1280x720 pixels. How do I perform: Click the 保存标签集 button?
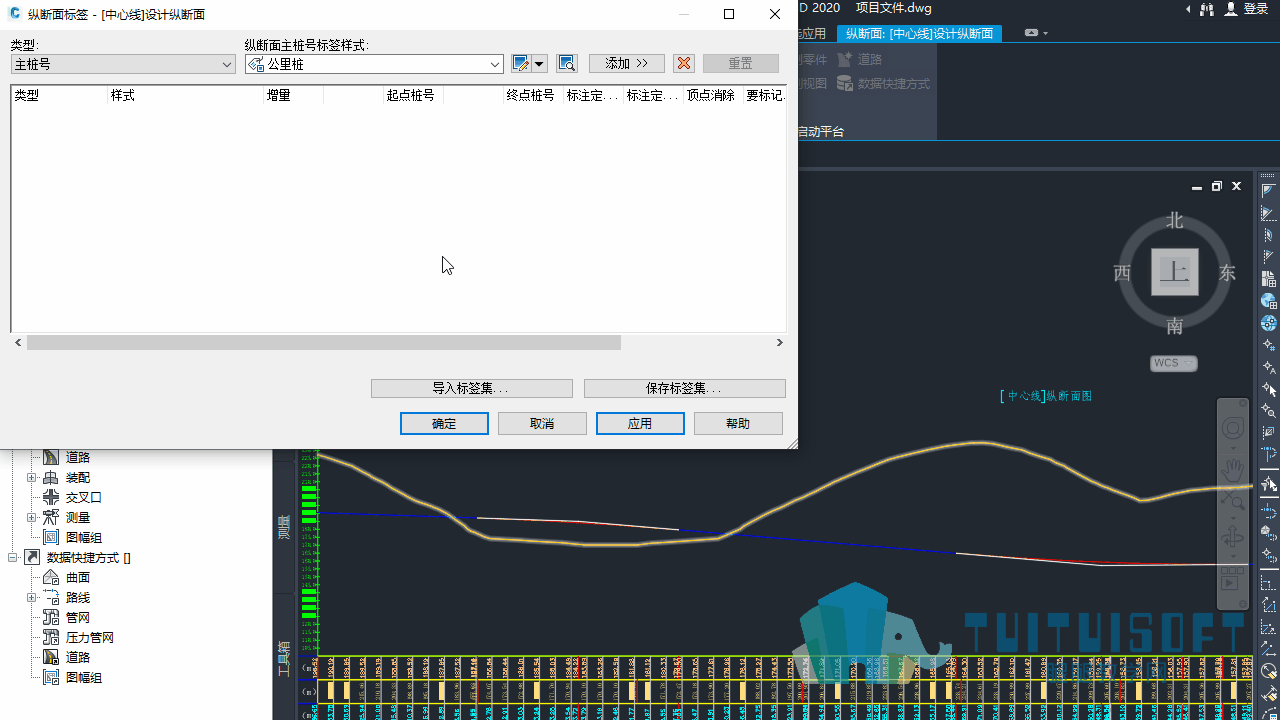pyautogui.click(x=685, y=388)
